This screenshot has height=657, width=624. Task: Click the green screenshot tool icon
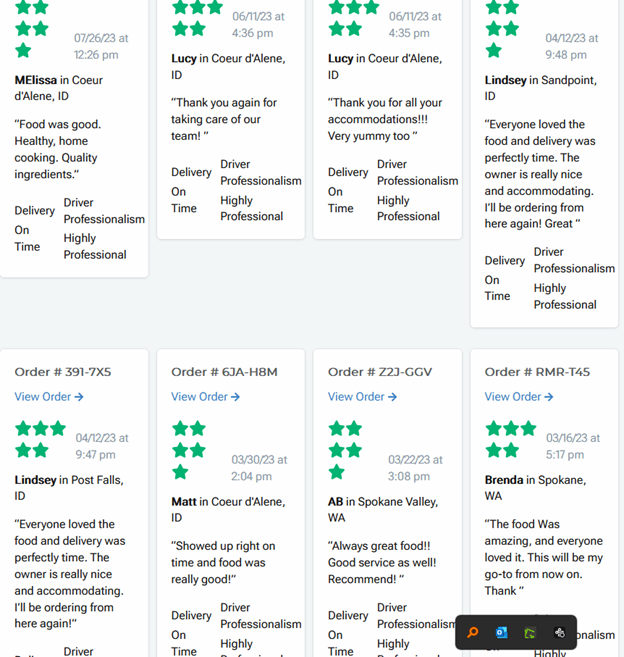point(530,632)
